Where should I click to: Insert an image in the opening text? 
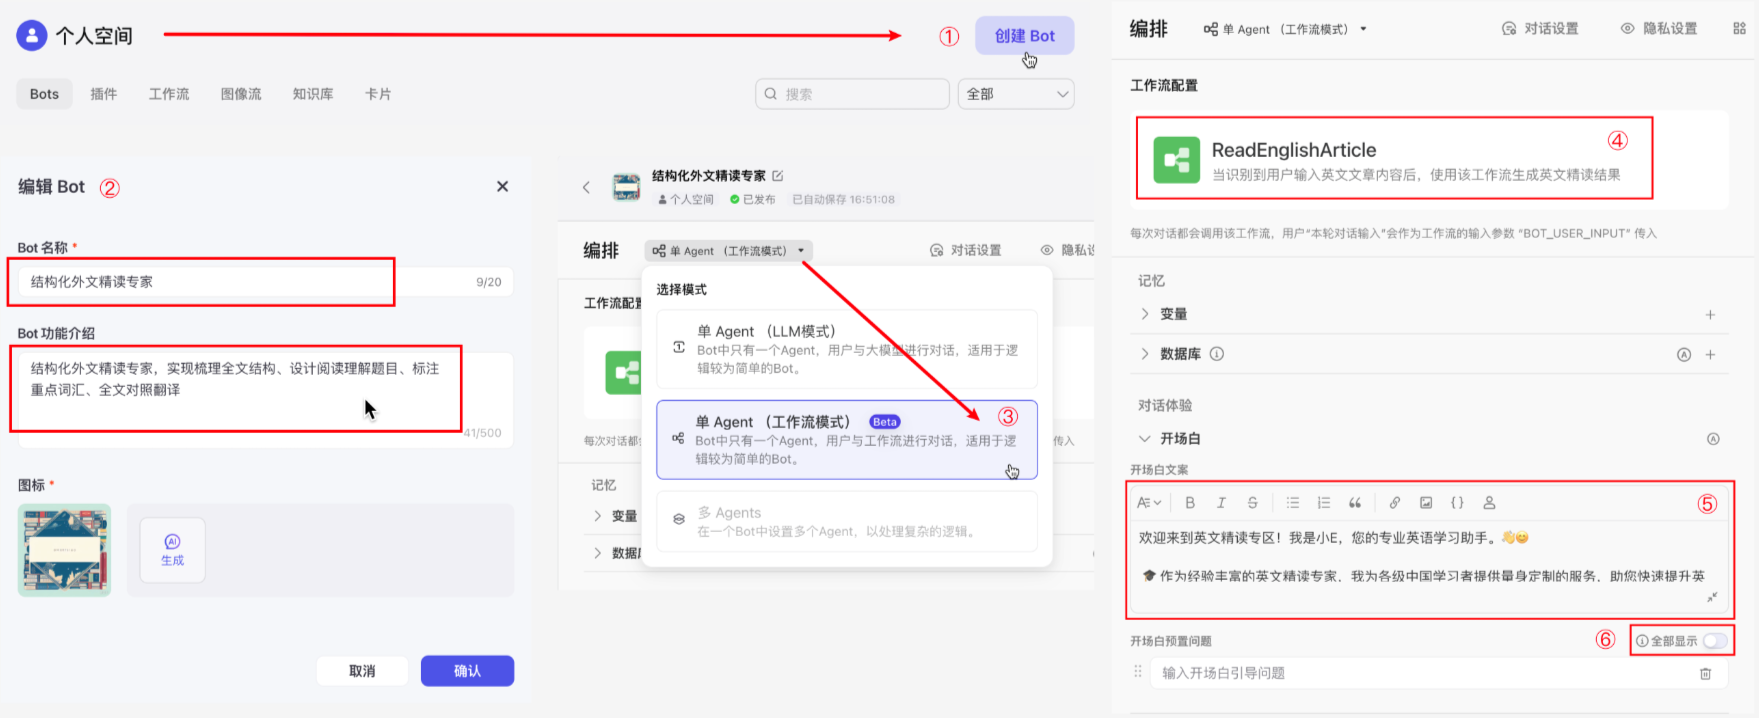(1426, 503)
